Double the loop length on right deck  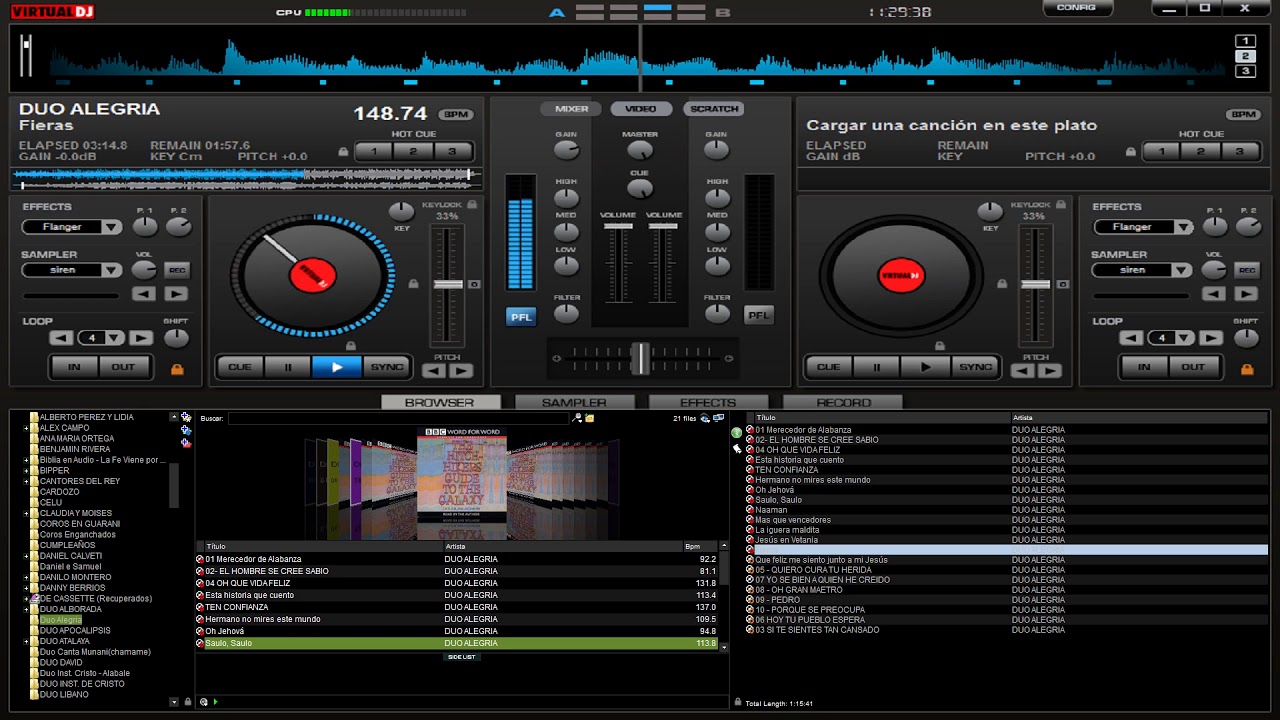tap(1212, 338)
